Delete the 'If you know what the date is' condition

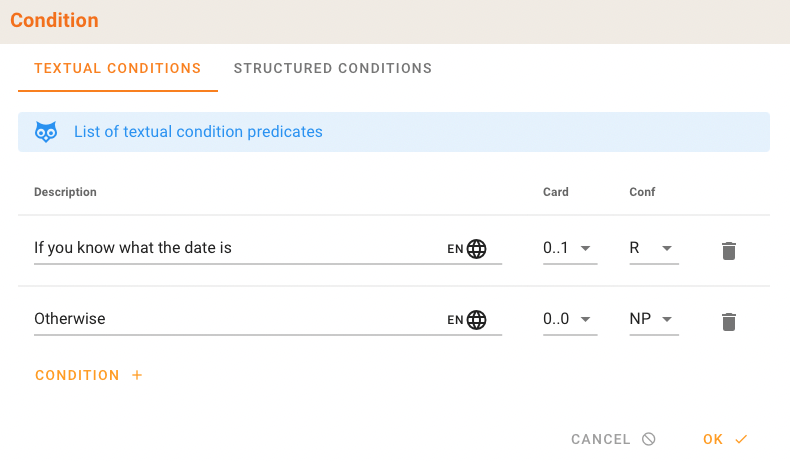[729, 250]
